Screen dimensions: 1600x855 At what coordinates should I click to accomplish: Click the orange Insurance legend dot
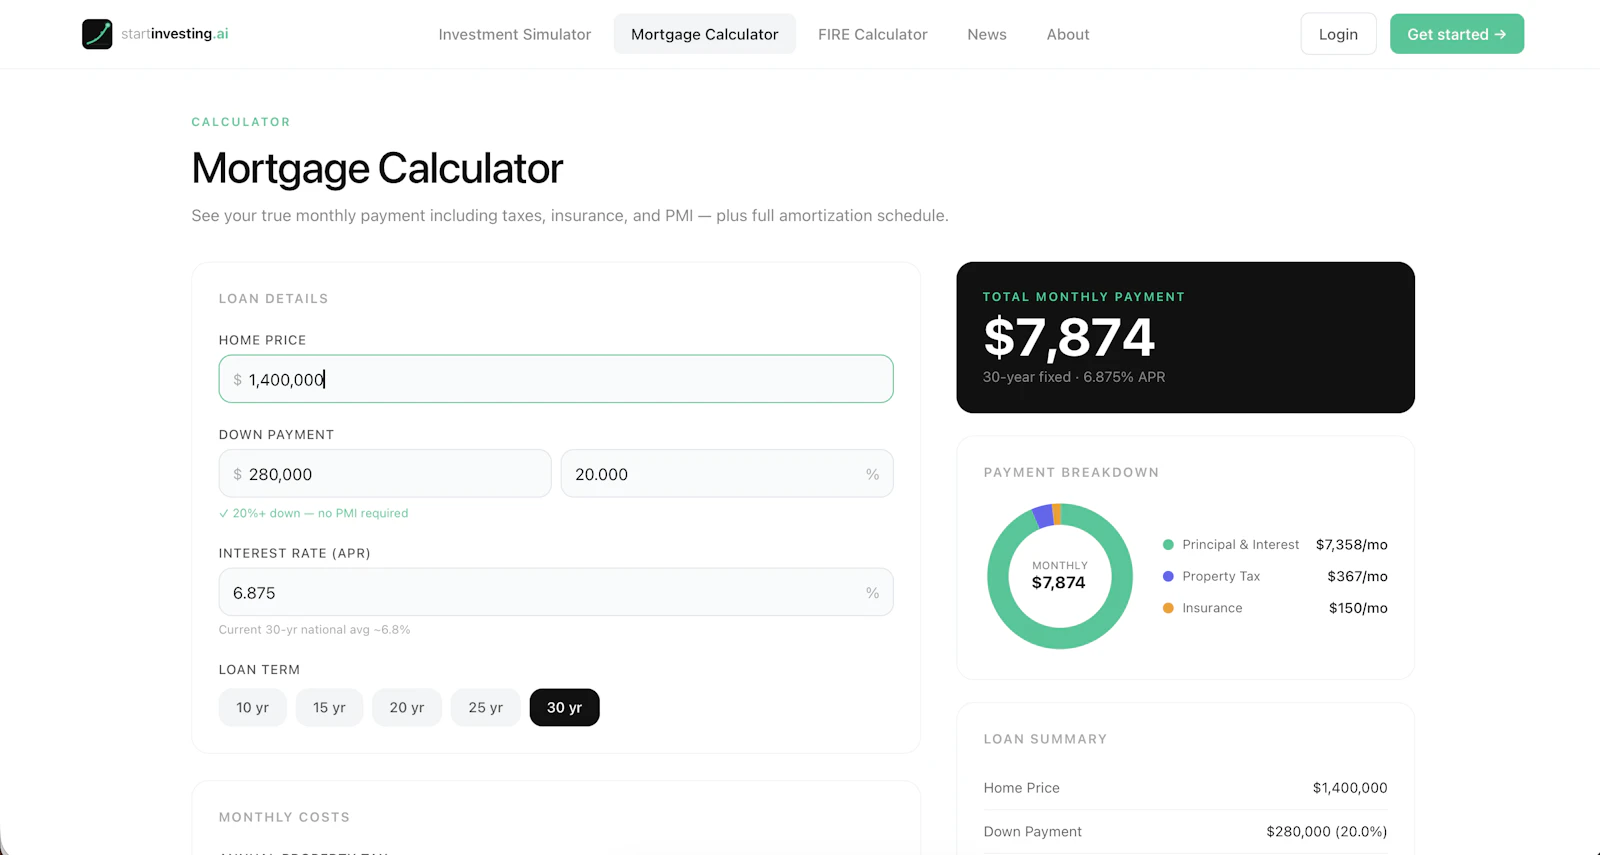(x=1168, y=608)
